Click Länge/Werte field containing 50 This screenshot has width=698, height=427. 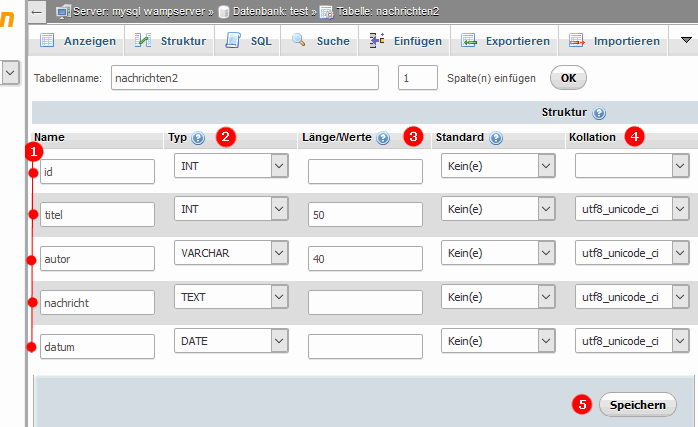click(x=365, y=215)
